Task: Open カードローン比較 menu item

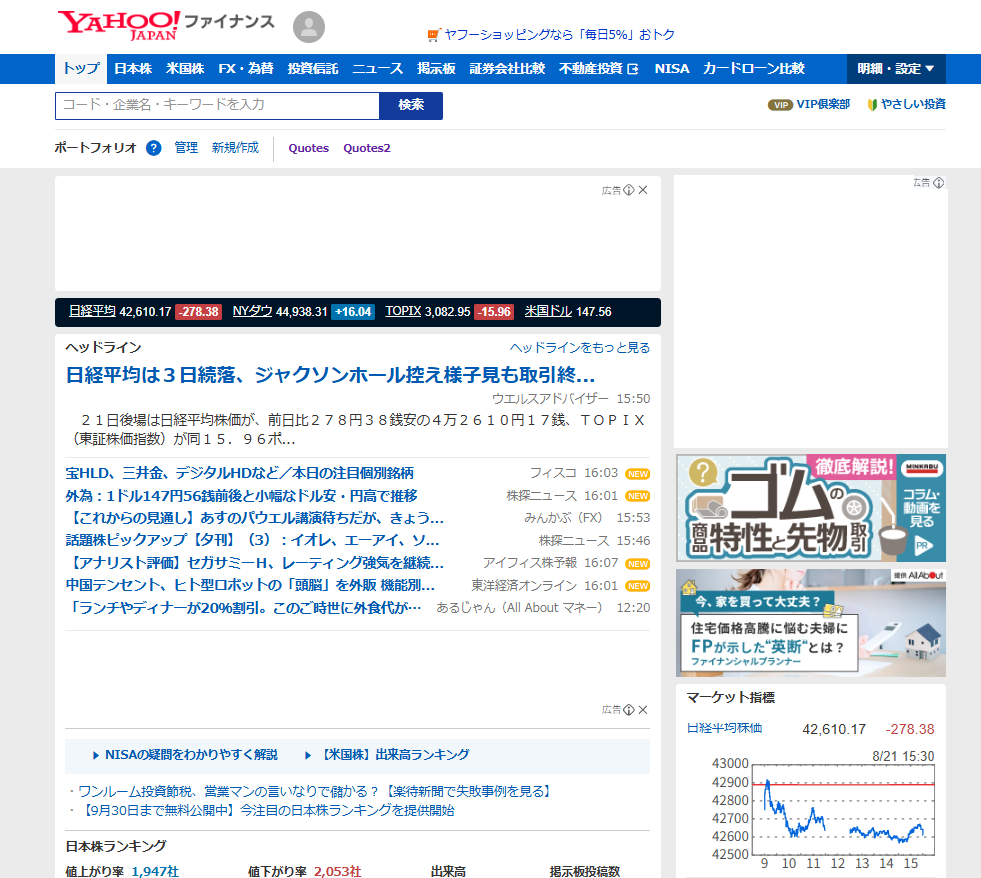Action: [754, 69]
